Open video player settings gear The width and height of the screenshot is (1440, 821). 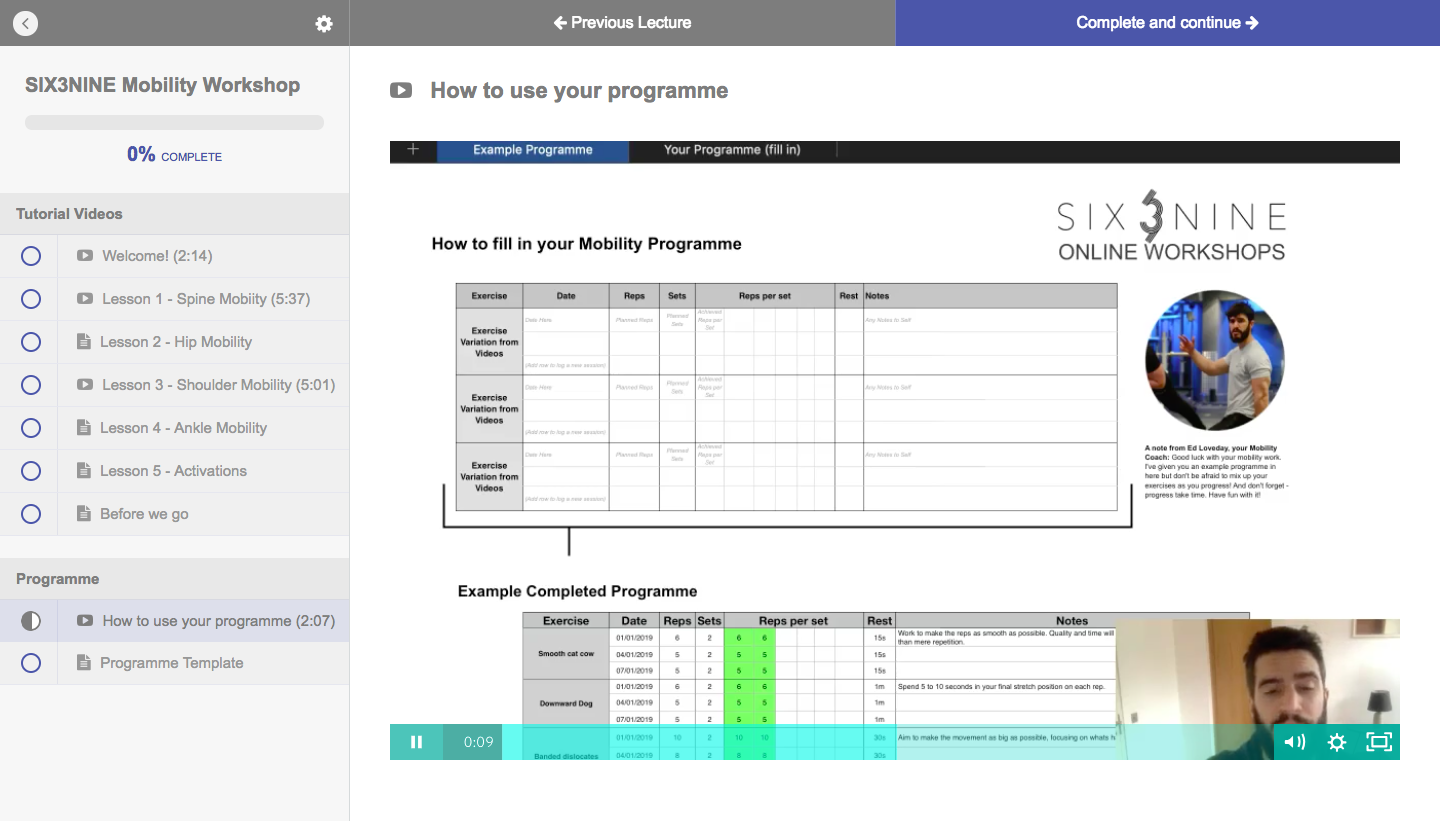[1337, 742]
